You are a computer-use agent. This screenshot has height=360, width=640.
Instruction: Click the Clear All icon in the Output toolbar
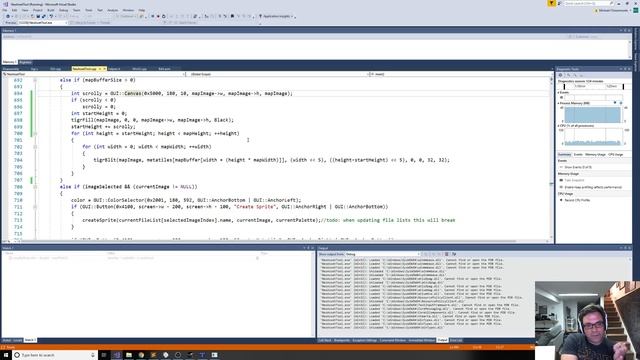pos(447,254)
